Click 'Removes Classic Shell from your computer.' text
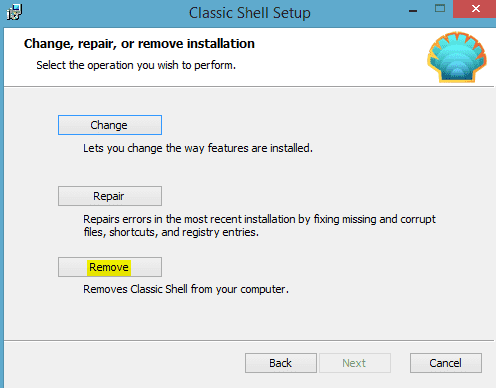 pyautogui.click(x=186, y=289)
